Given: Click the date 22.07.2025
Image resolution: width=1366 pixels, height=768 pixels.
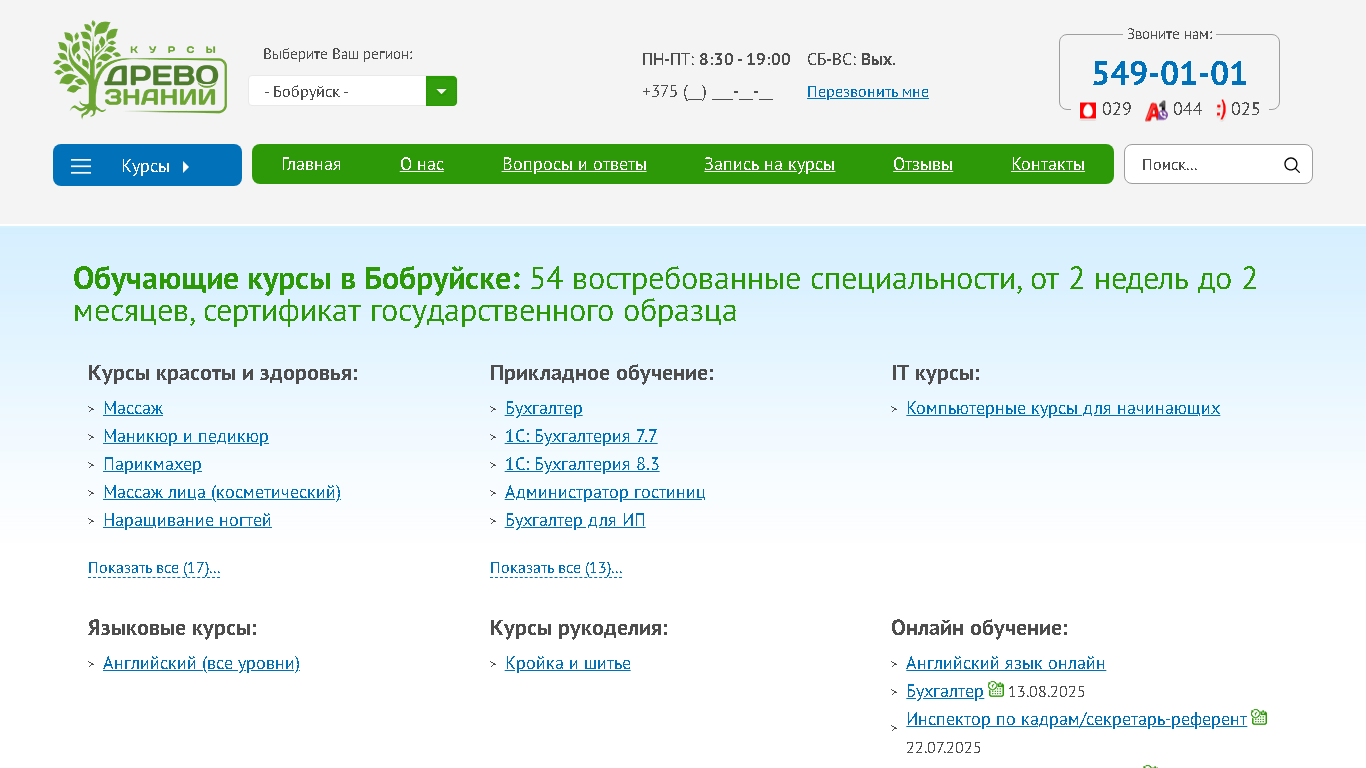Looking at the screenshot, I should point(944,748).
